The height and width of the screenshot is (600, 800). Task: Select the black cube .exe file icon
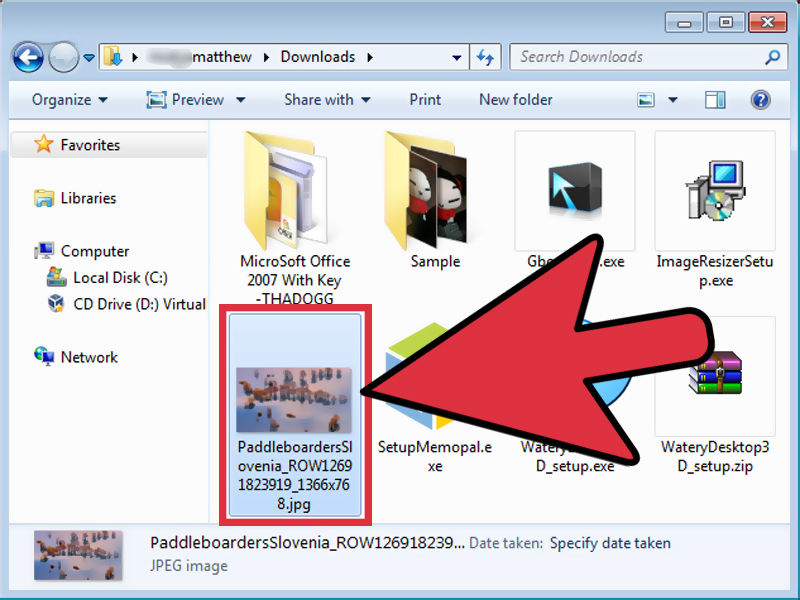pyautogui.click(x=576, y=187)
